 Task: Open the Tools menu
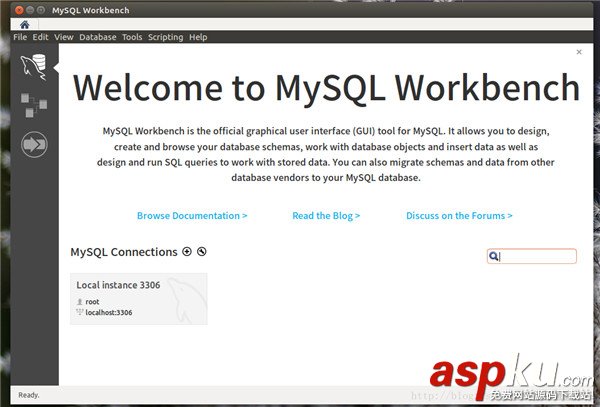tap(132, 37)
